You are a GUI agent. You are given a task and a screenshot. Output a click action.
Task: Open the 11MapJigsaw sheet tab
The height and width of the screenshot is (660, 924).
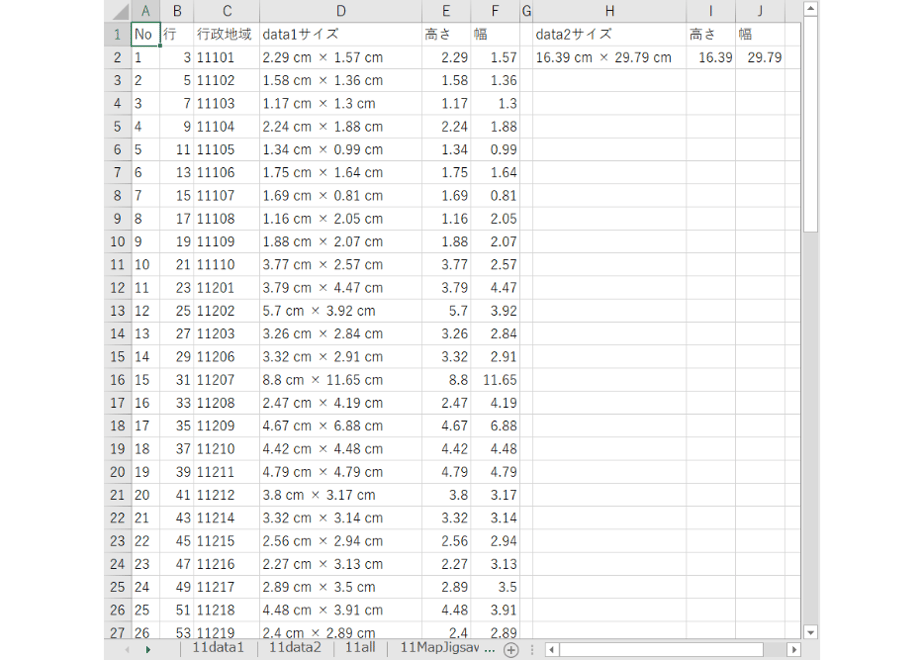(447, 648)
